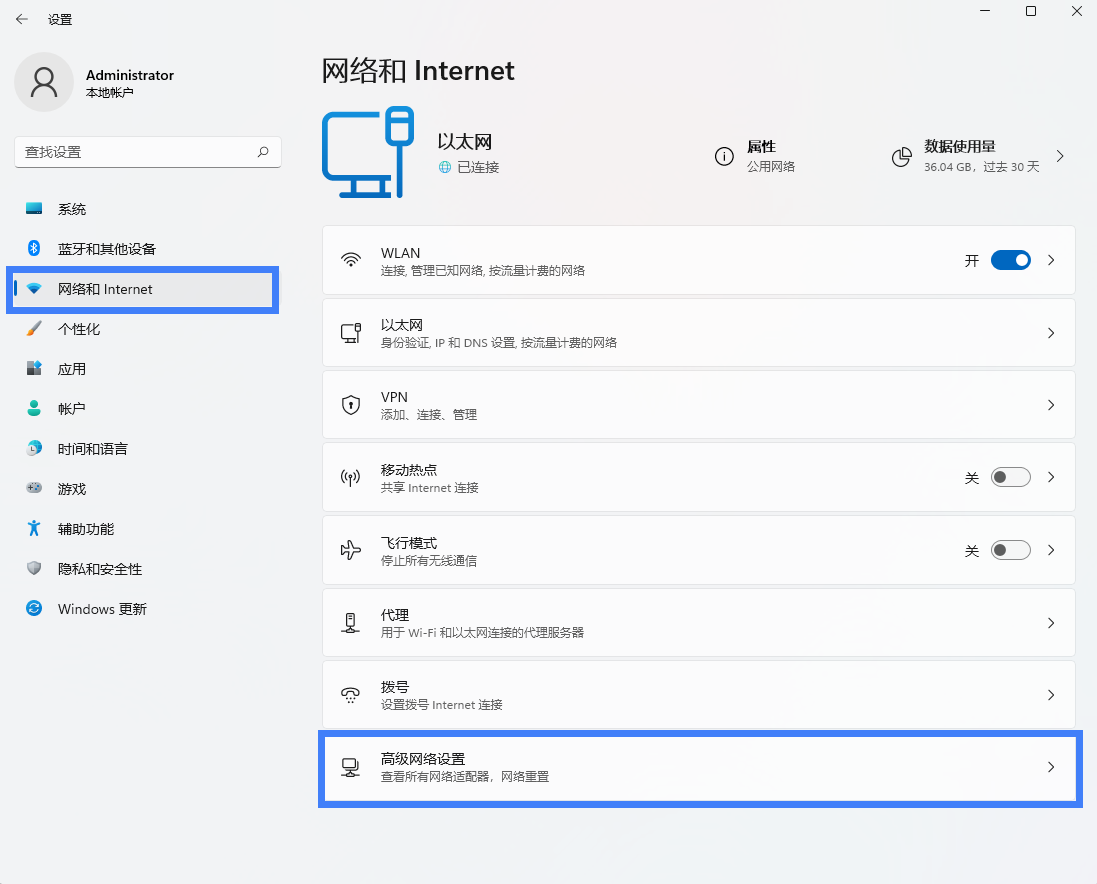Viewport: 1097px width, 884px height.
Task: Click the search magnifier icon
Action: click(263, 152)
